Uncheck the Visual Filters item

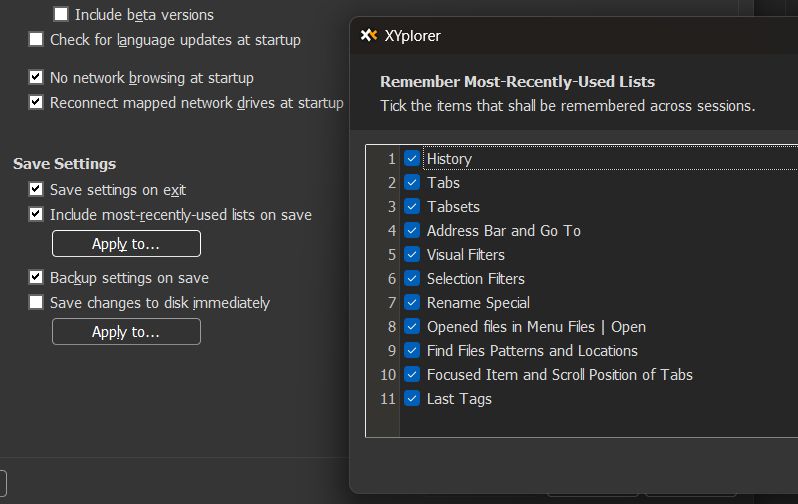pos(412,254)
